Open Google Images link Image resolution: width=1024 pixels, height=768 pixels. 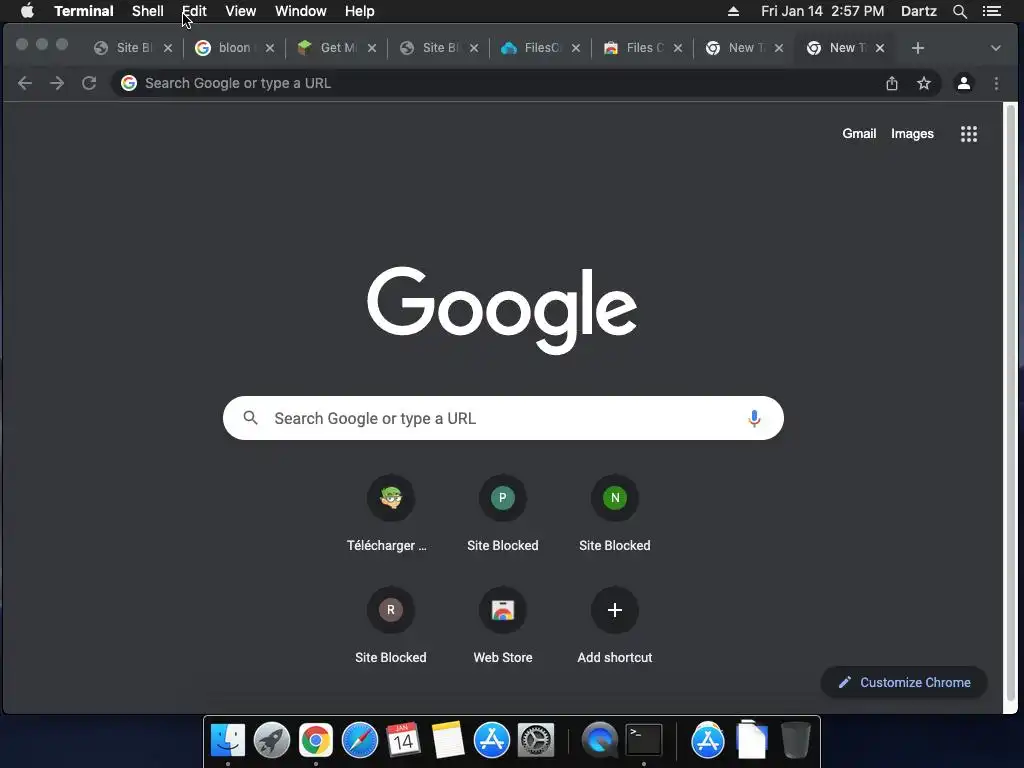coord(912,133)
